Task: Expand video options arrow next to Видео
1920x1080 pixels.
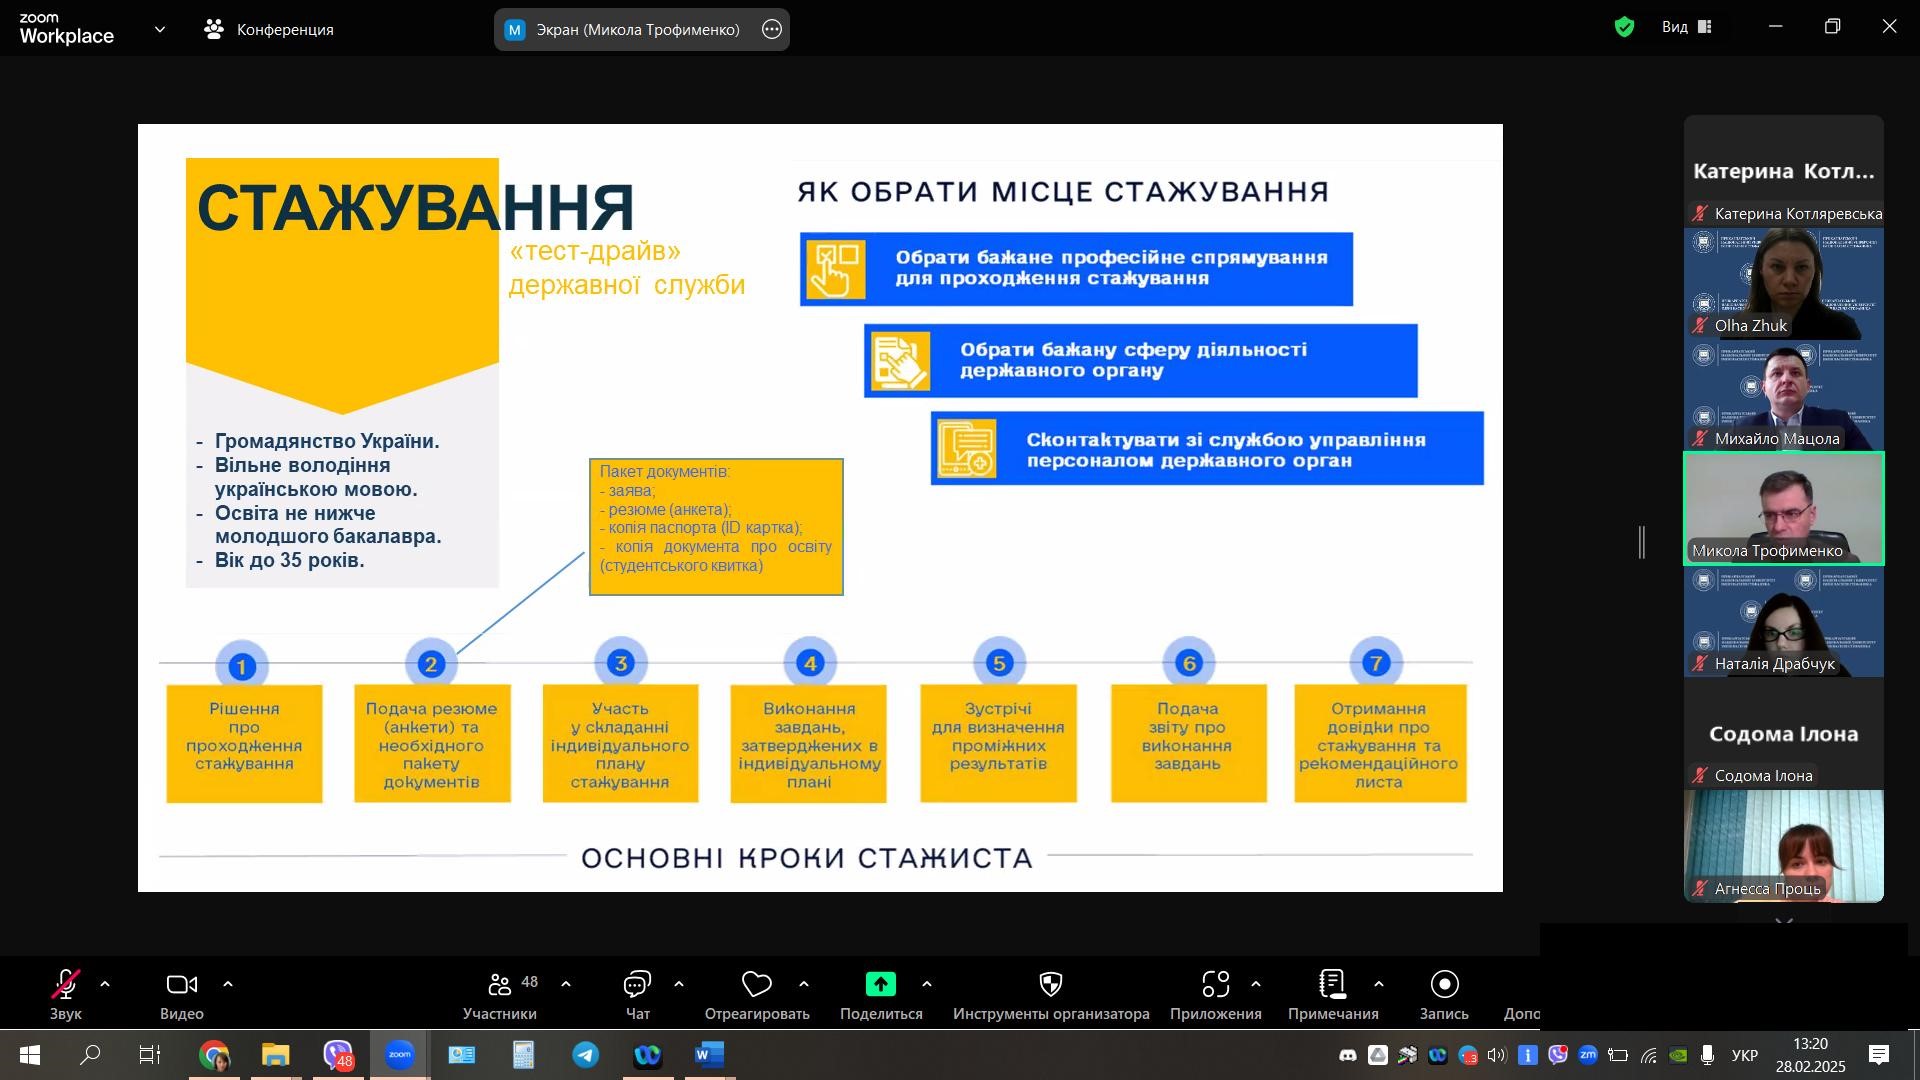Action: [x=228, y=985]
